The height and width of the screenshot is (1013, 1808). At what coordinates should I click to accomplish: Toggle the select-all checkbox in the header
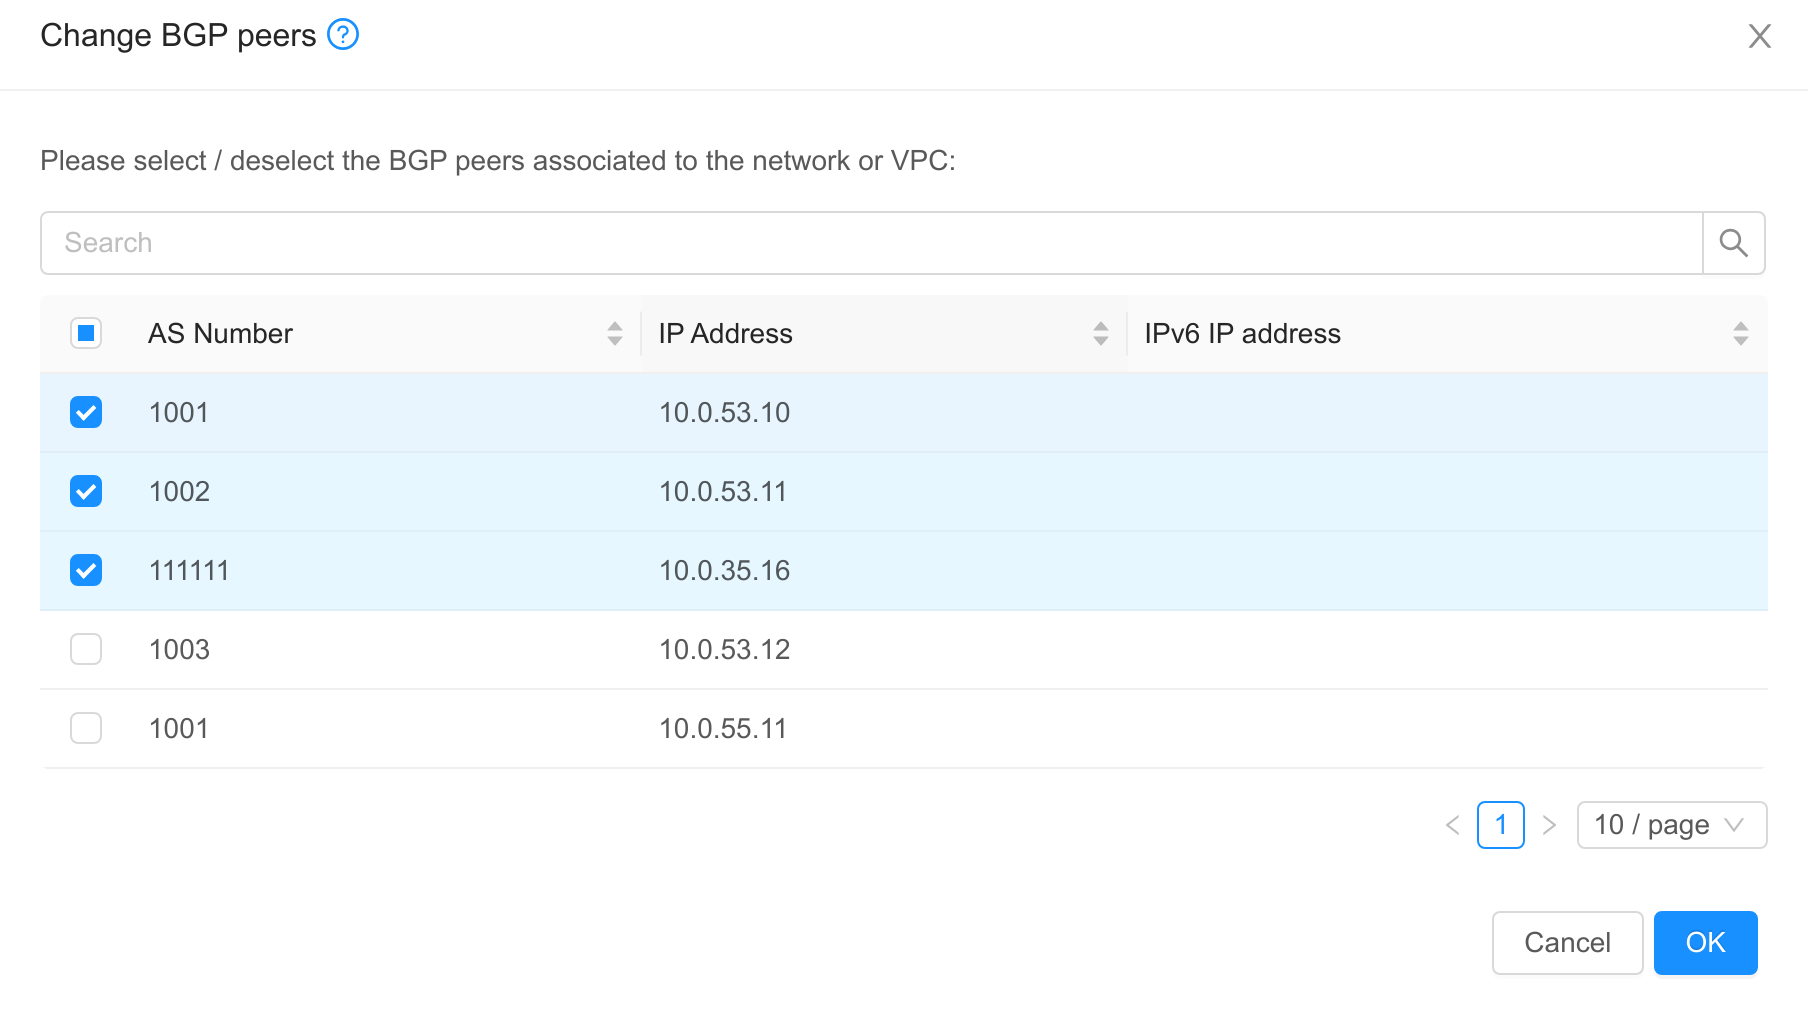(x=86, y=333)
